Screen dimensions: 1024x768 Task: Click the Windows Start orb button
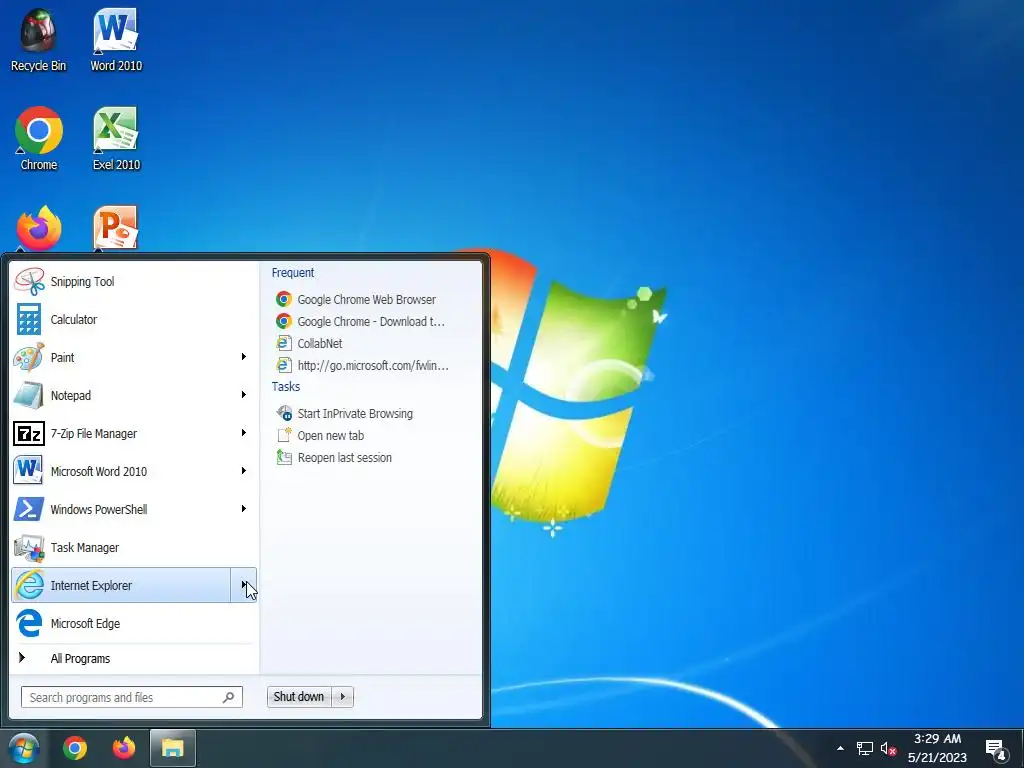pyautogui.click(x=24, y=748)
